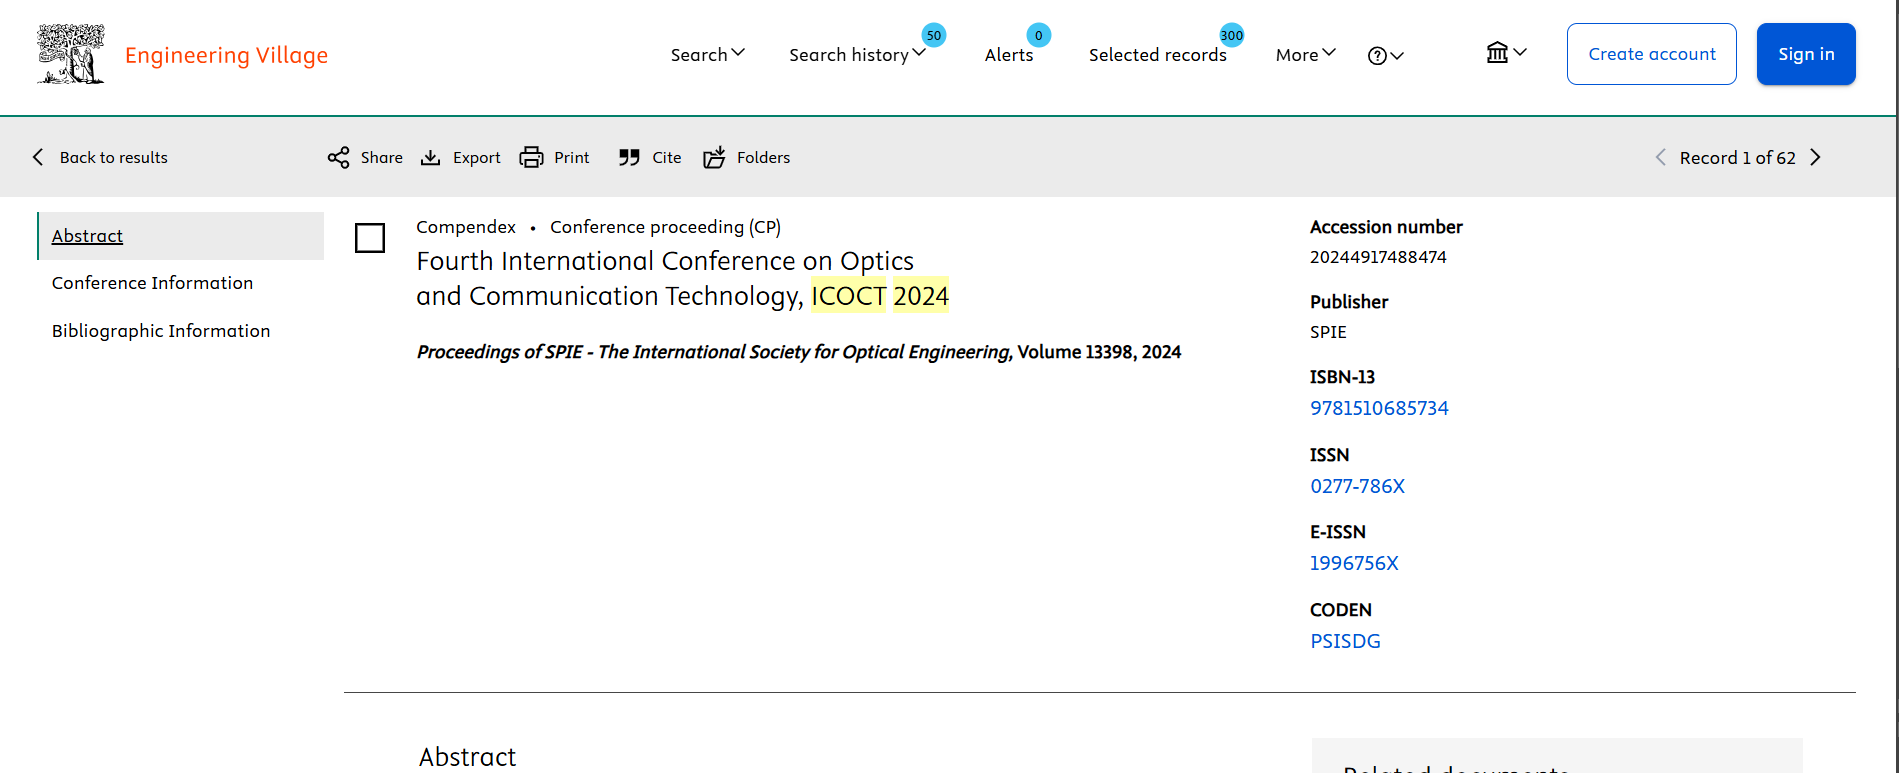
Task: Open the help question mark menu
Action: pos(1385,56)
